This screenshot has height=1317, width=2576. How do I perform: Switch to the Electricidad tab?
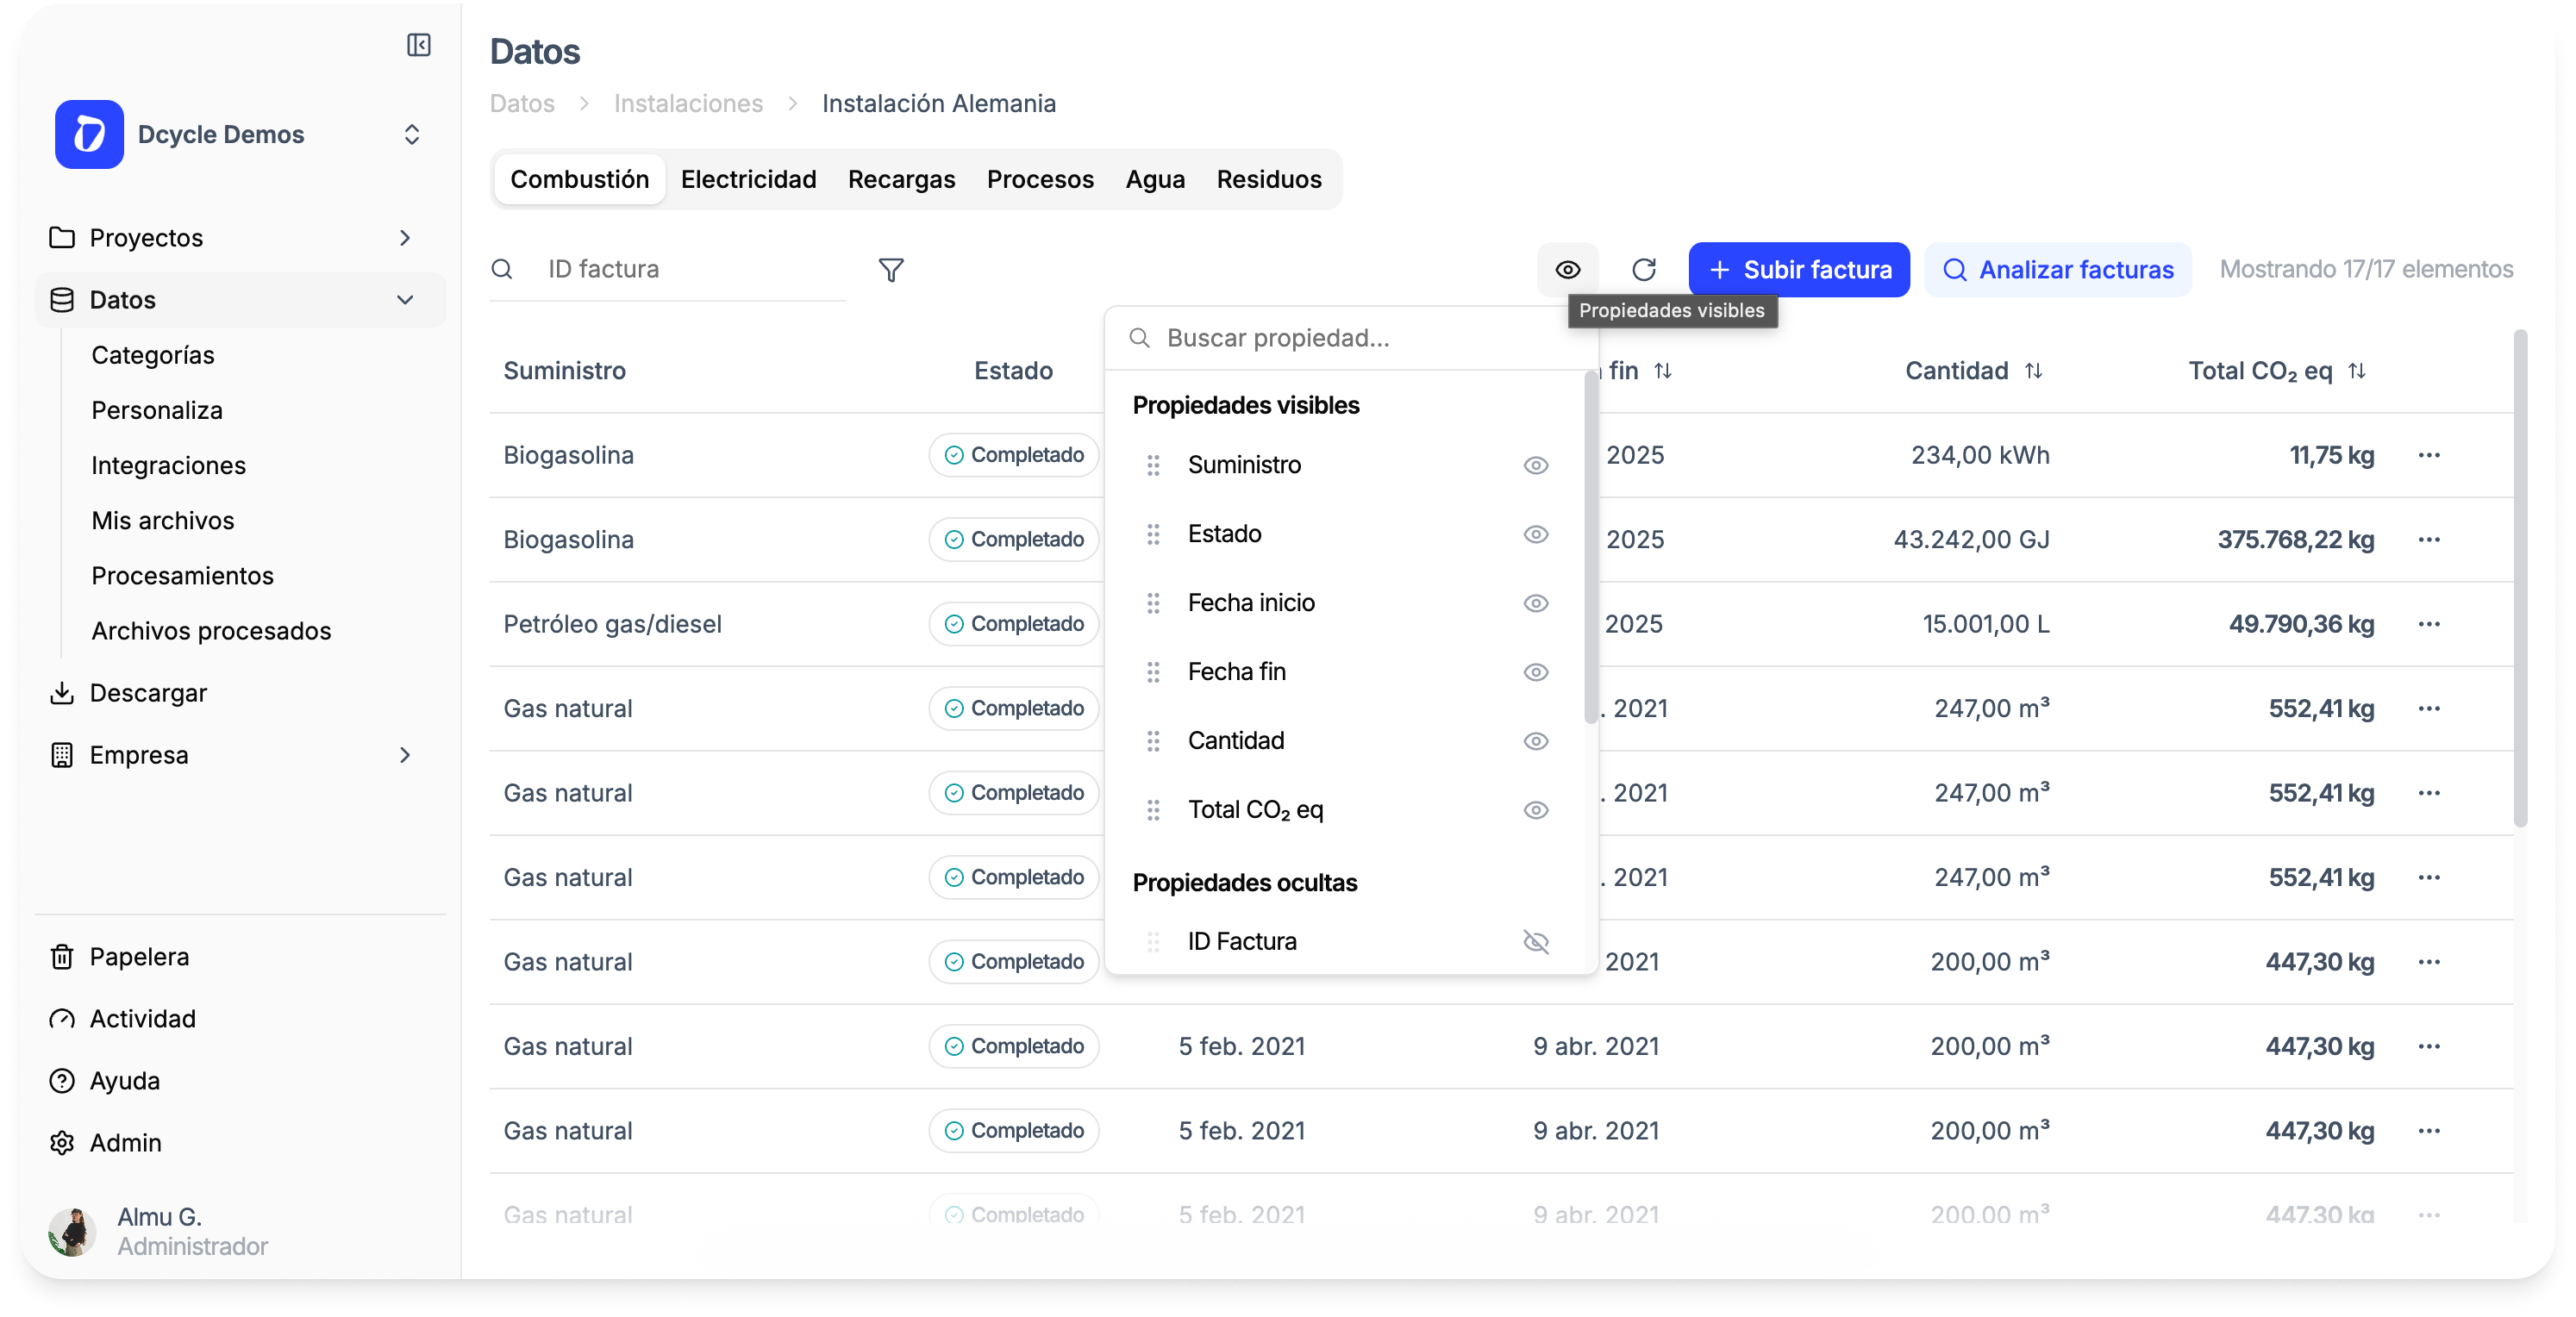tap(748, 179)
